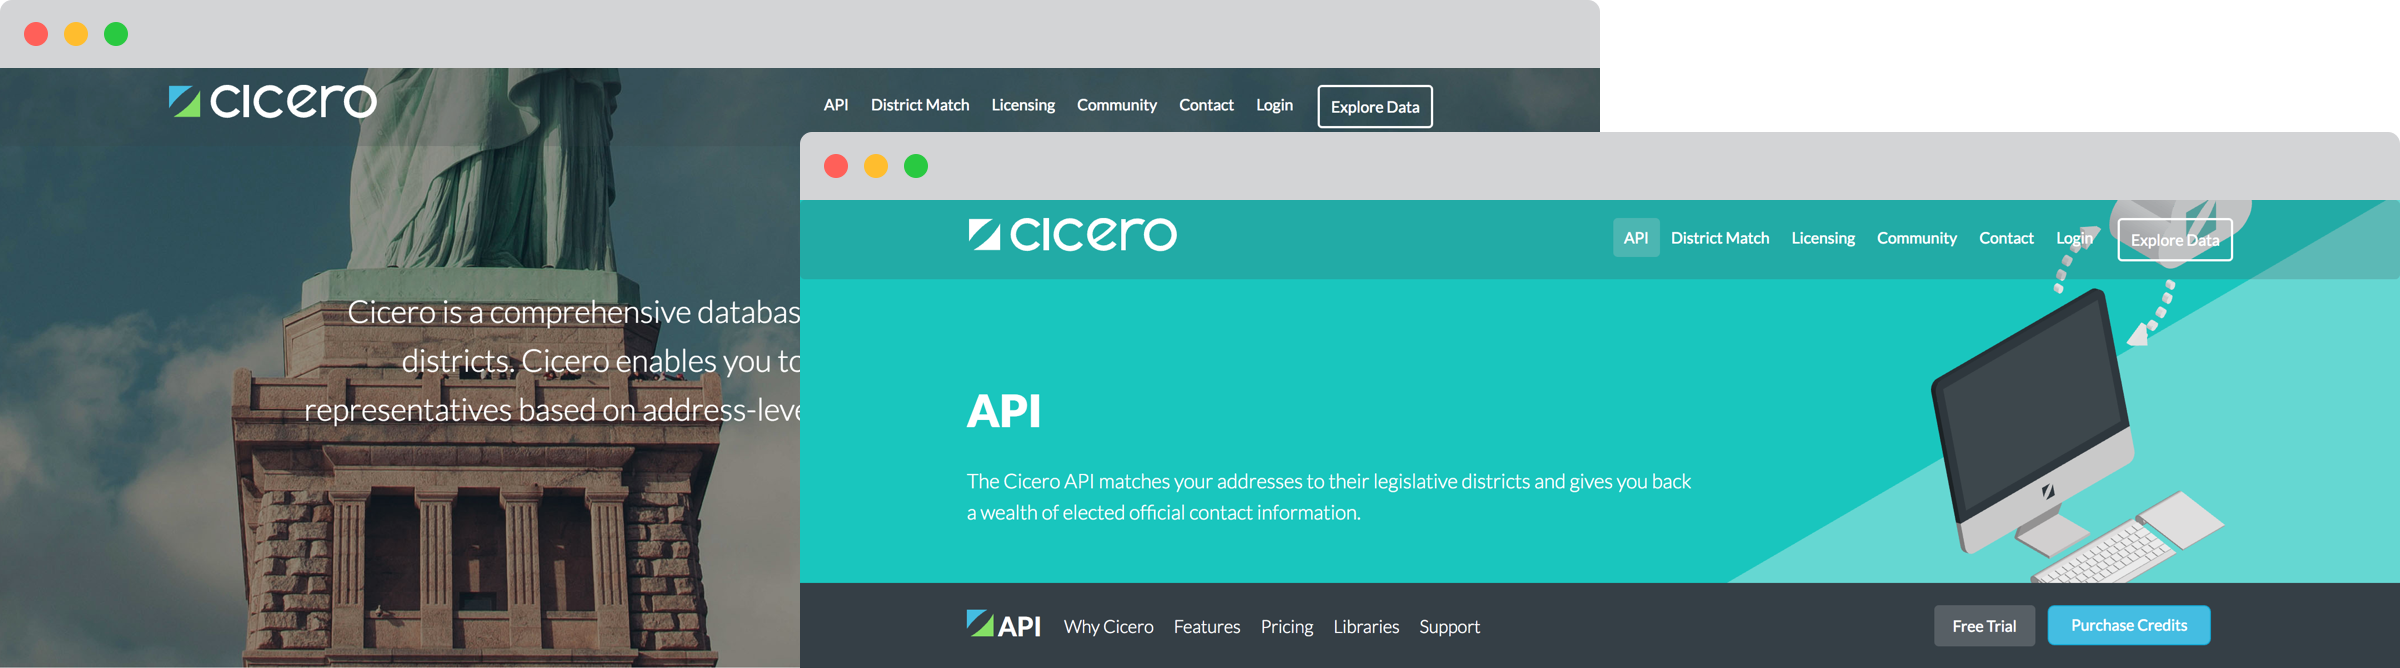This screenshot has width=2400, height=668.
Task: Maximize the back window with green button
Action: coord(116,34)
